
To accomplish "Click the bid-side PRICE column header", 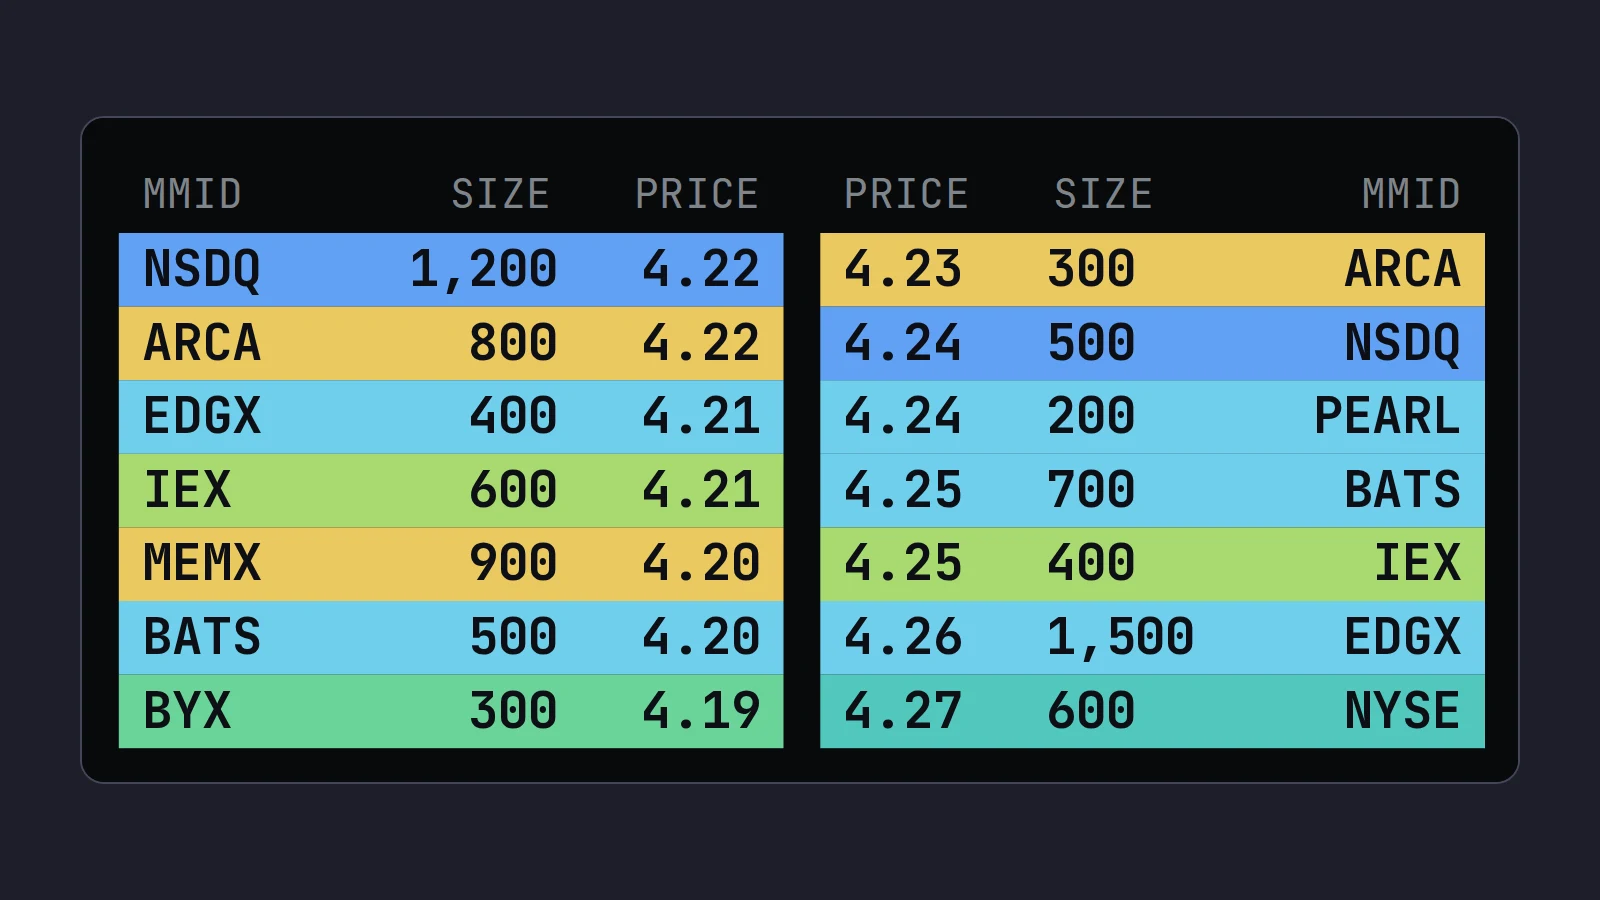I will [697, 194].
